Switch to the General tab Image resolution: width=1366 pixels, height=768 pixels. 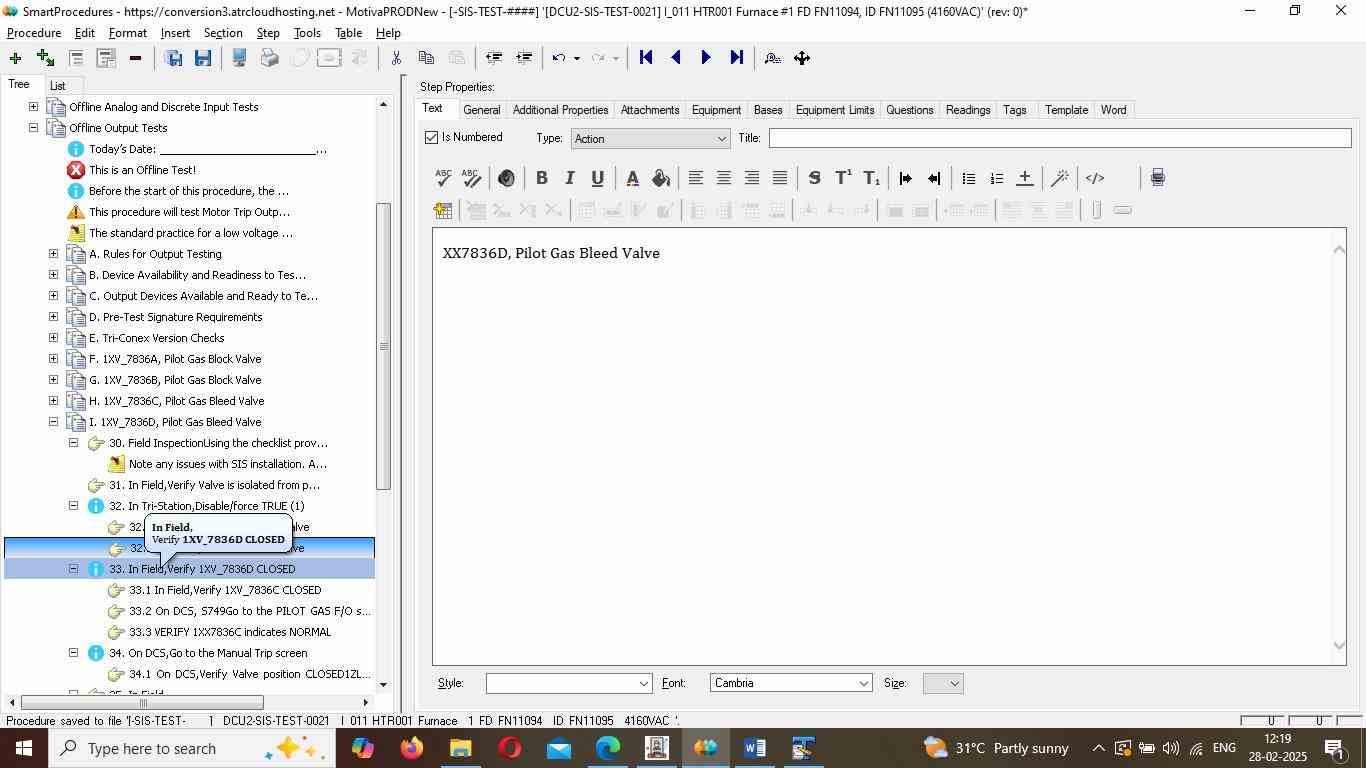click(481, 110)
